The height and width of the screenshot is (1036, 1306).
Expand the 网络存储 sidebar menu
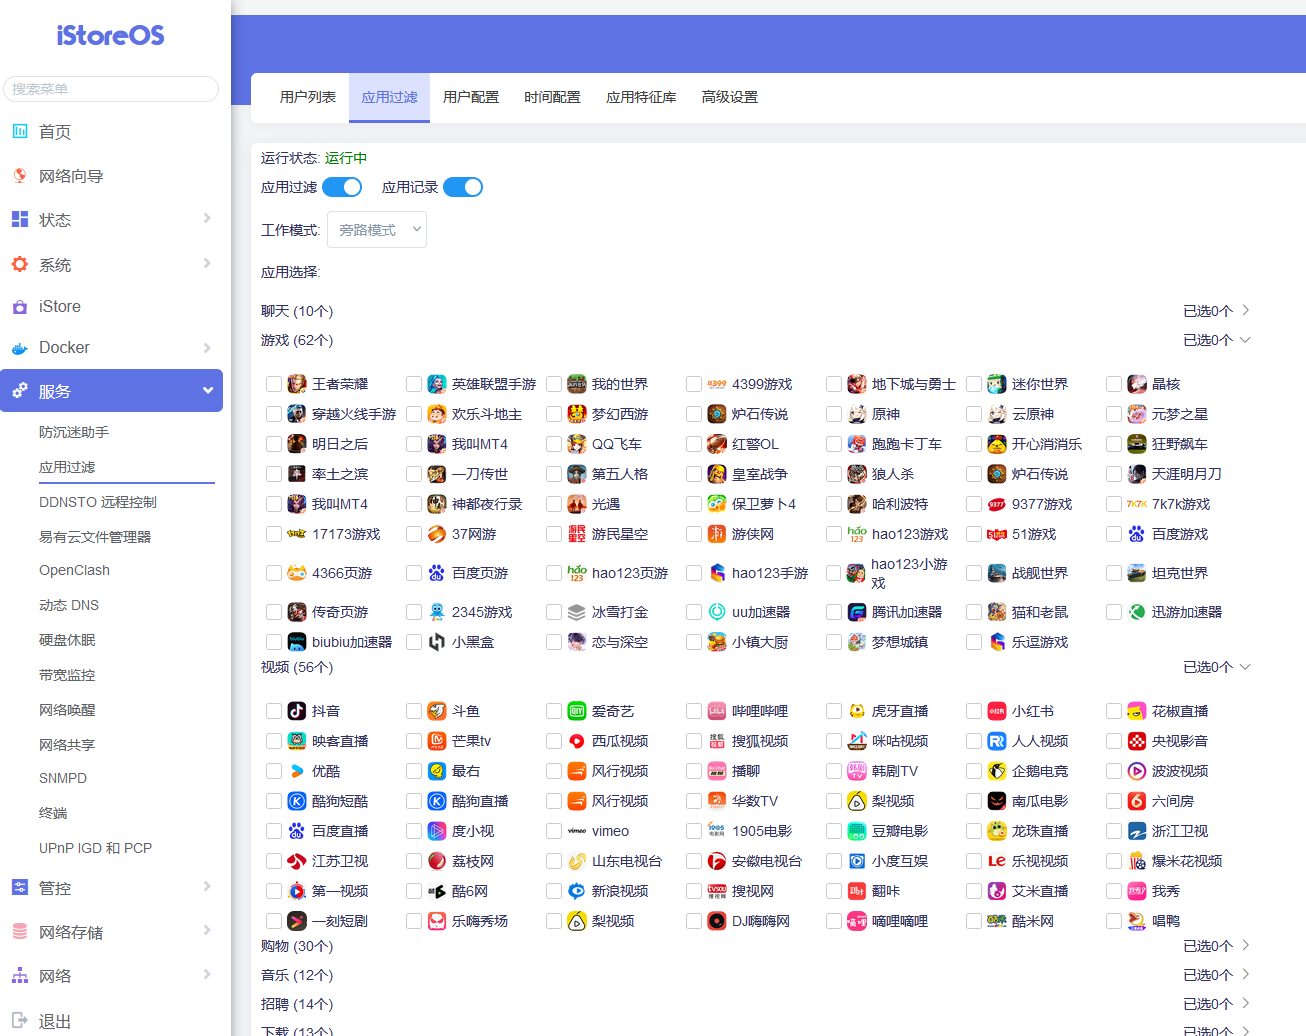(x=111, y=931)
